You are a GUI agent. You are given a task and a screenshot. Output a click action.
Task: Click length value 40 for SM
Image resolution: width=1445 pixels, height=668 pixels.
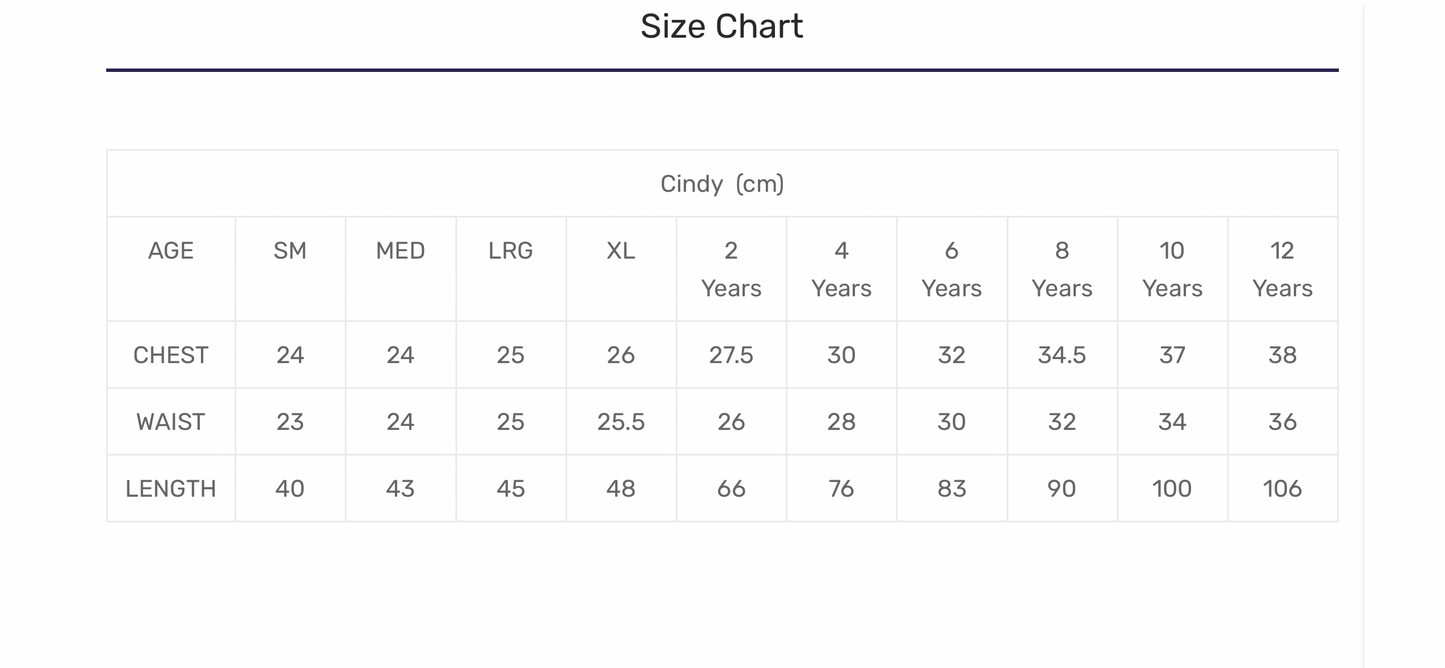point(290,489)
